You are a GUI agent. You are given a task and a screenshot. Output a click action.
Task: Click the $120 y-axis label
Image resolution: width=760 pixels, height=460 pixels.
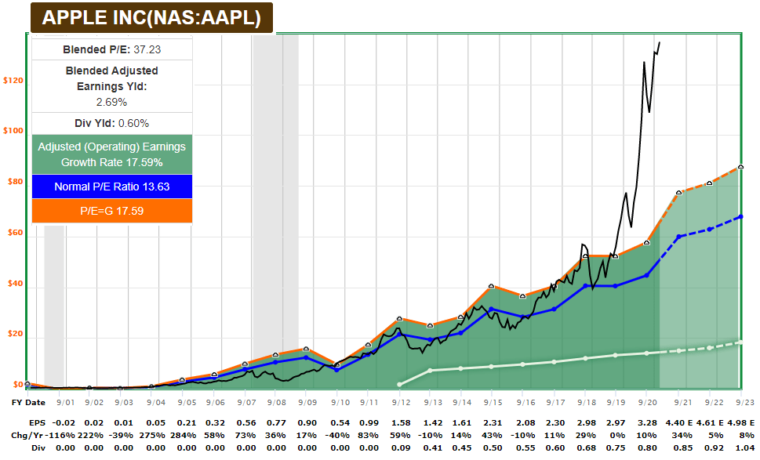tap(13, 80)
